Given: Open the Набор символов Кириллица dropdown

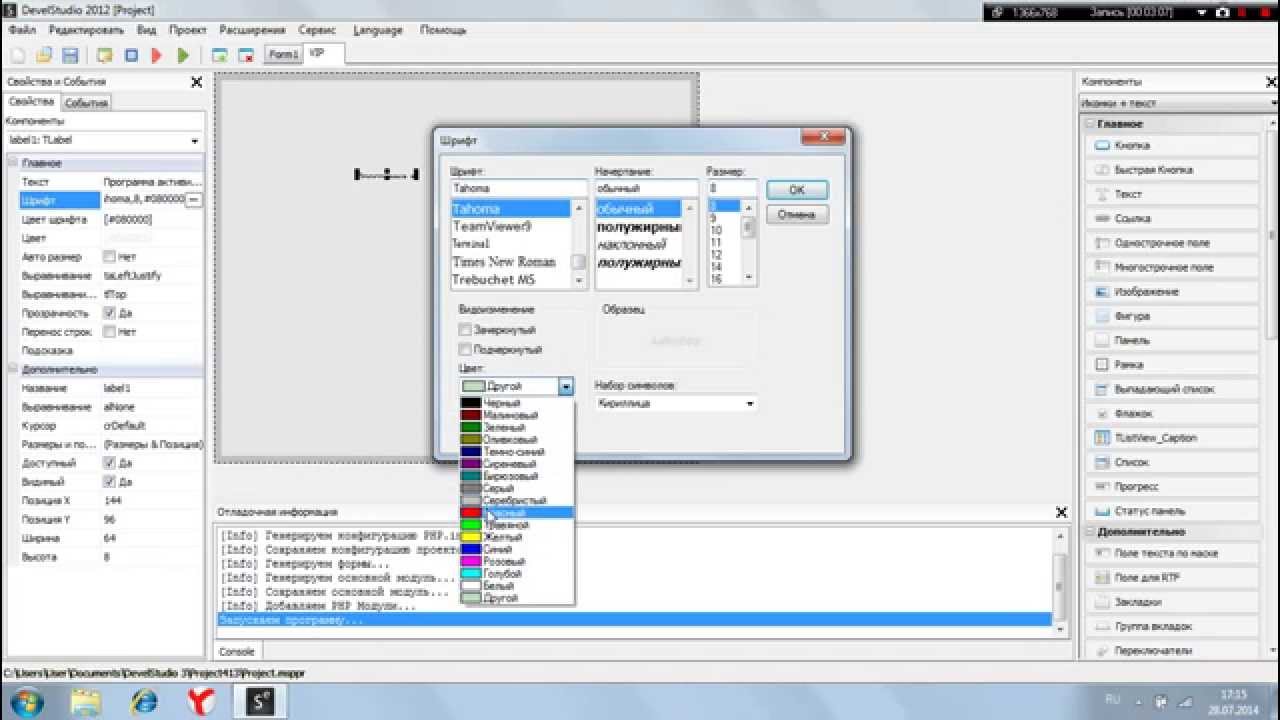Looking at the screenshot, I should pos(749,404).
